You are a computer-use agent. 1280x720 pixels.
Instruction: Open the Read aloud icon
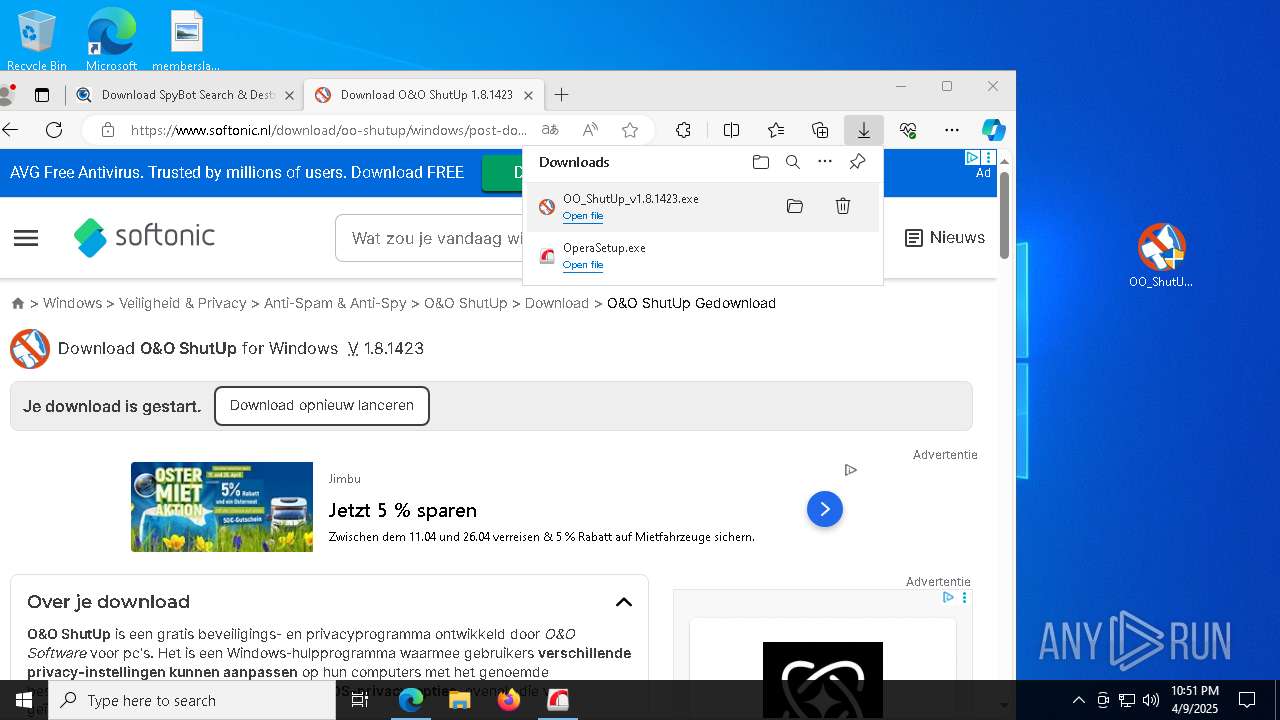[590, 130]
